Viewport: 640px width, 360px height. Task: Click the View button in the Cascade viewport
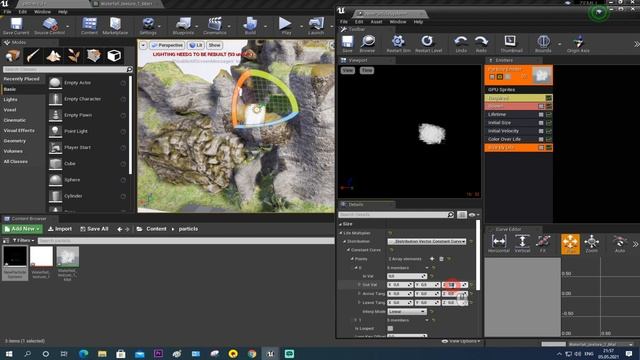tap(348, 70)
